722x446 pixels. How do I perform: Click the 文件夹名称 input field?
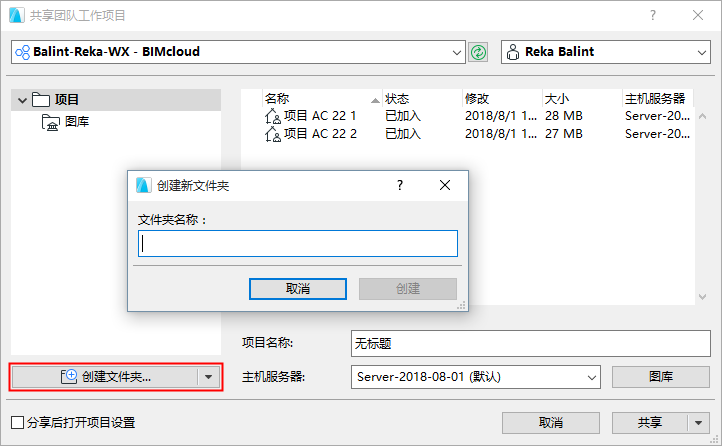tap(298, 243)
